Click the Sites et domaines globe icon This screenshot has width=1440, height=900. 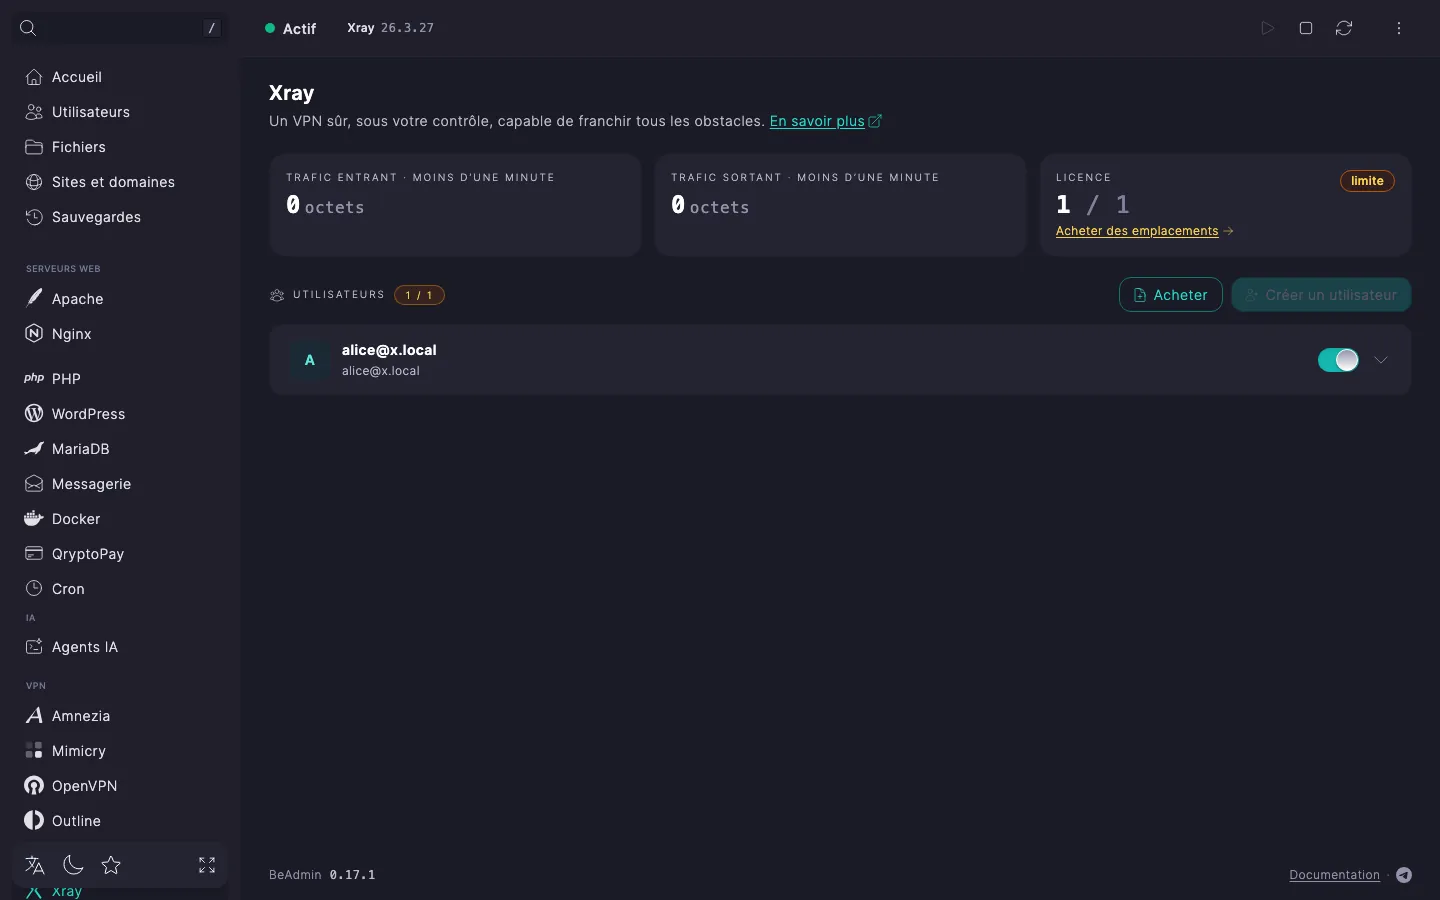pos(34,182)
